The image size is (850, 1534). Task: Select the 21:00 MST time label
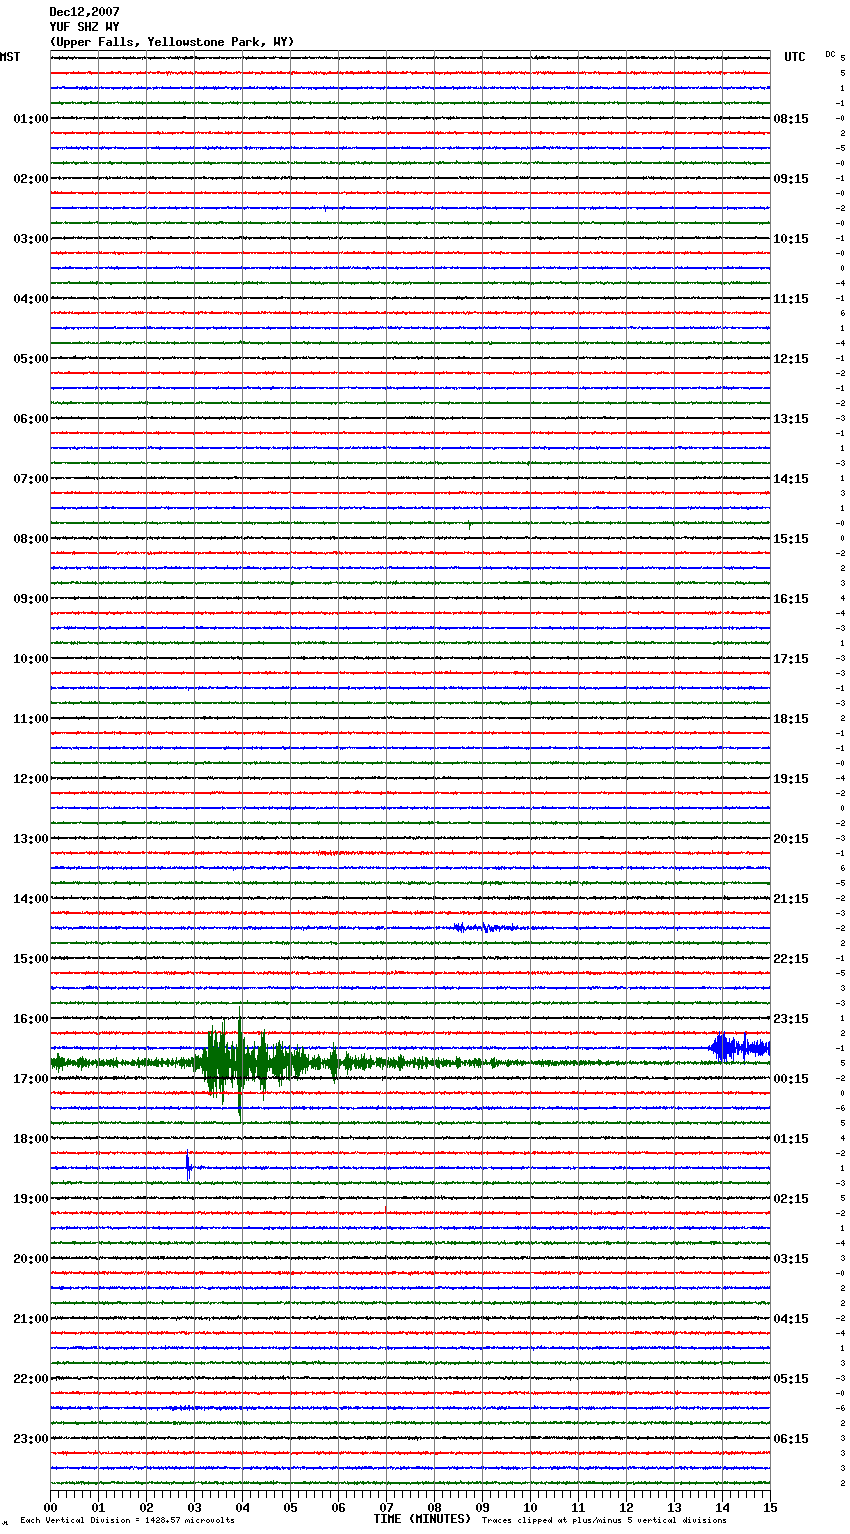coord(30,1319)
